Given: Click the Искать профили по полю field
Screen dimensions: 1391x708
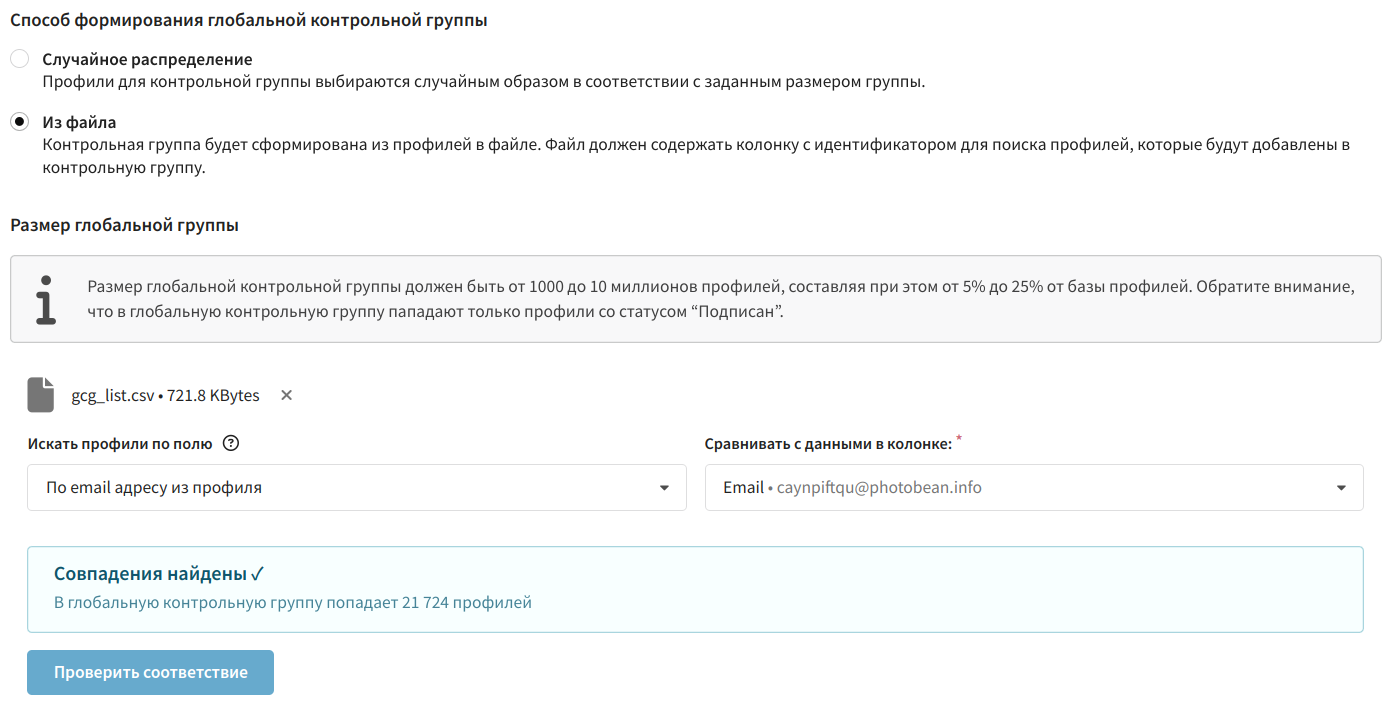Looking at the screenshot, I should tap(357, 488).
